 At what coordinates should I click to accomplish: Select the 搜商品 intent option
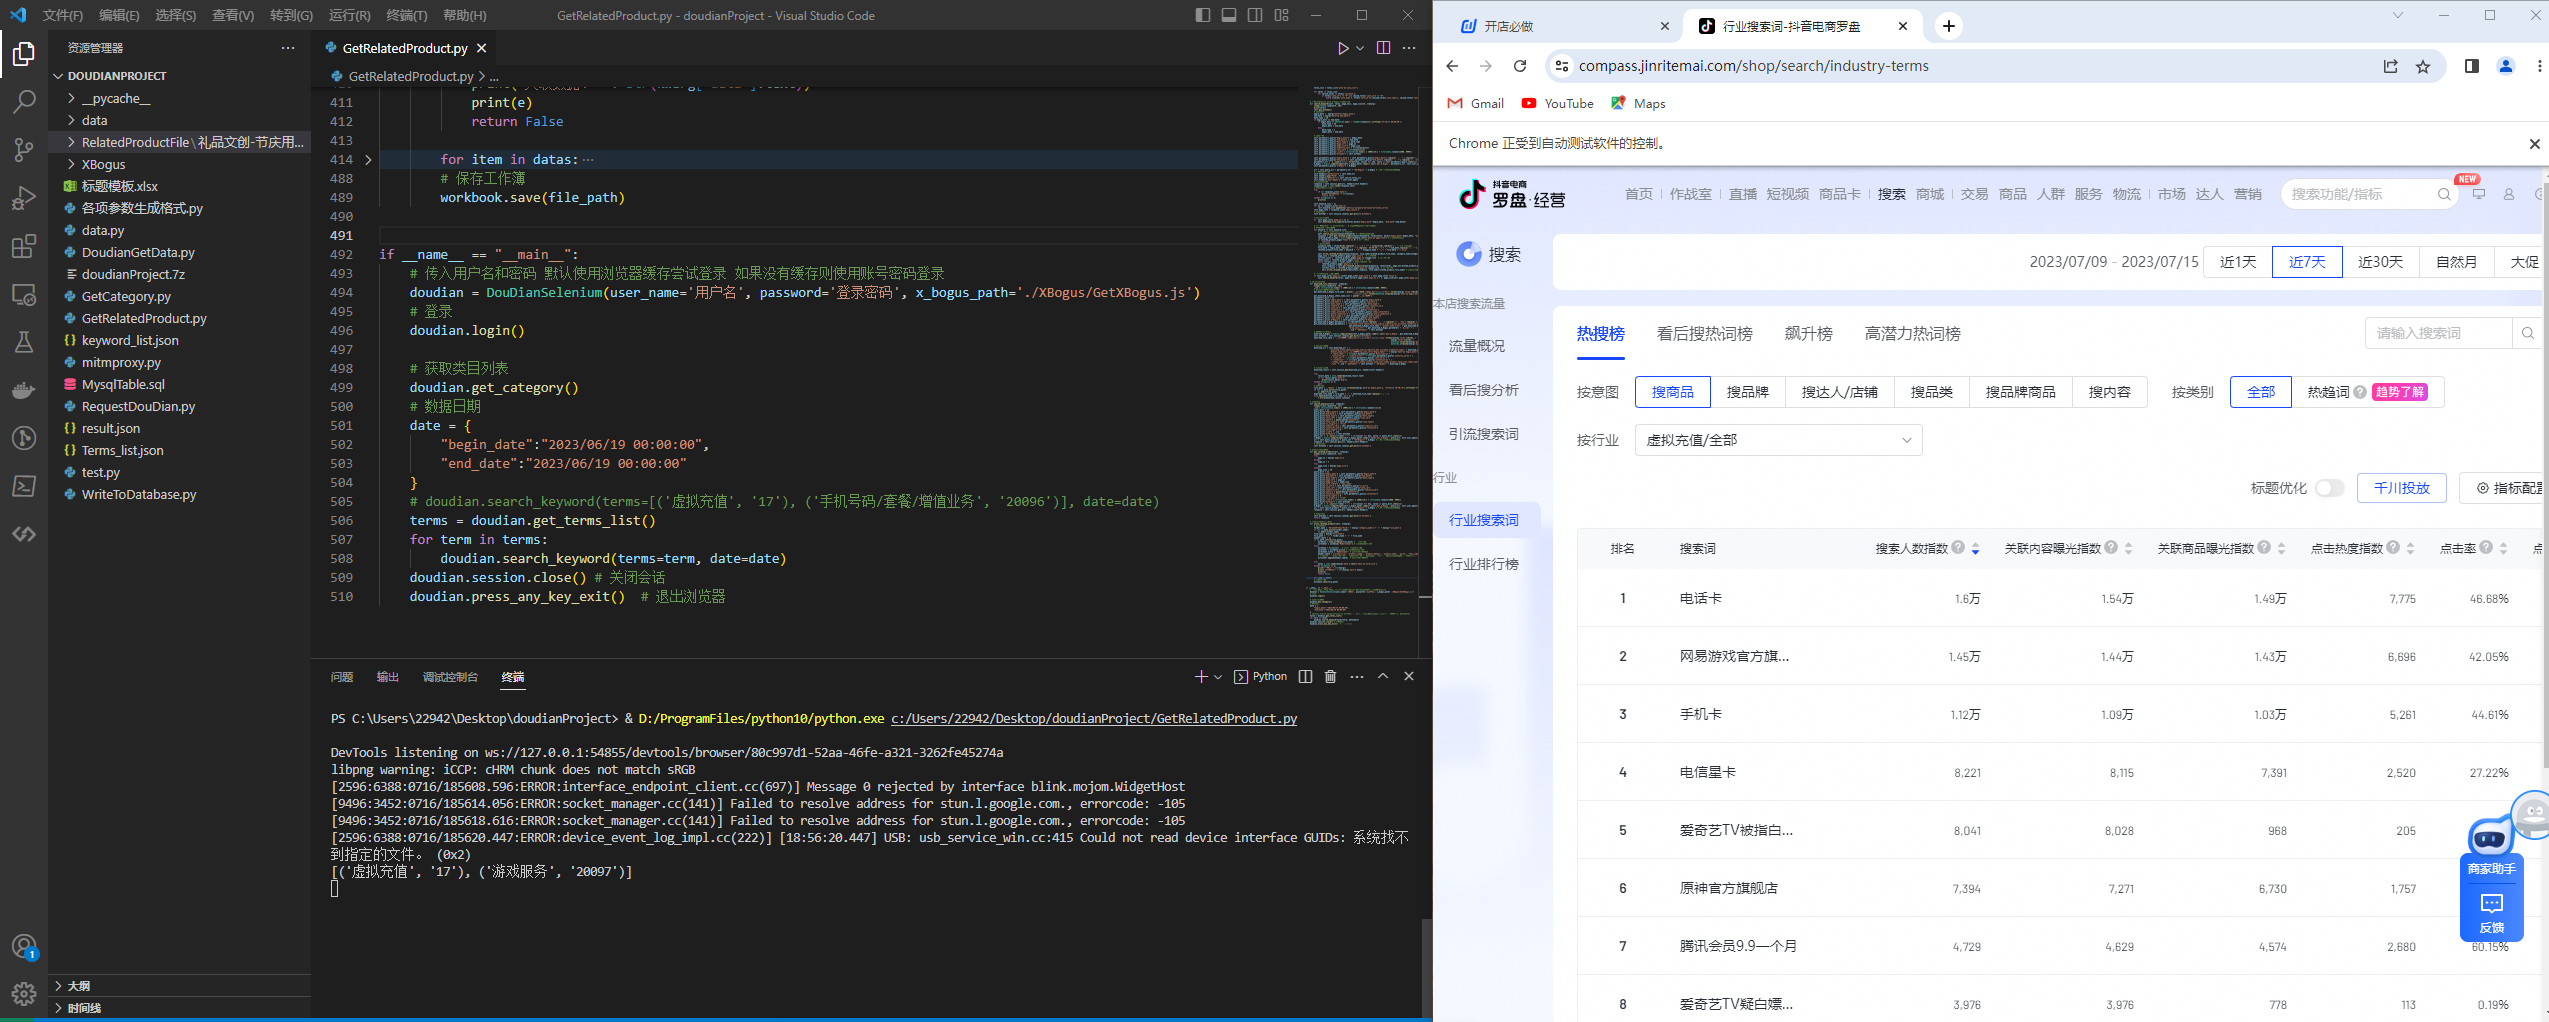click(x=1673, y=392)
